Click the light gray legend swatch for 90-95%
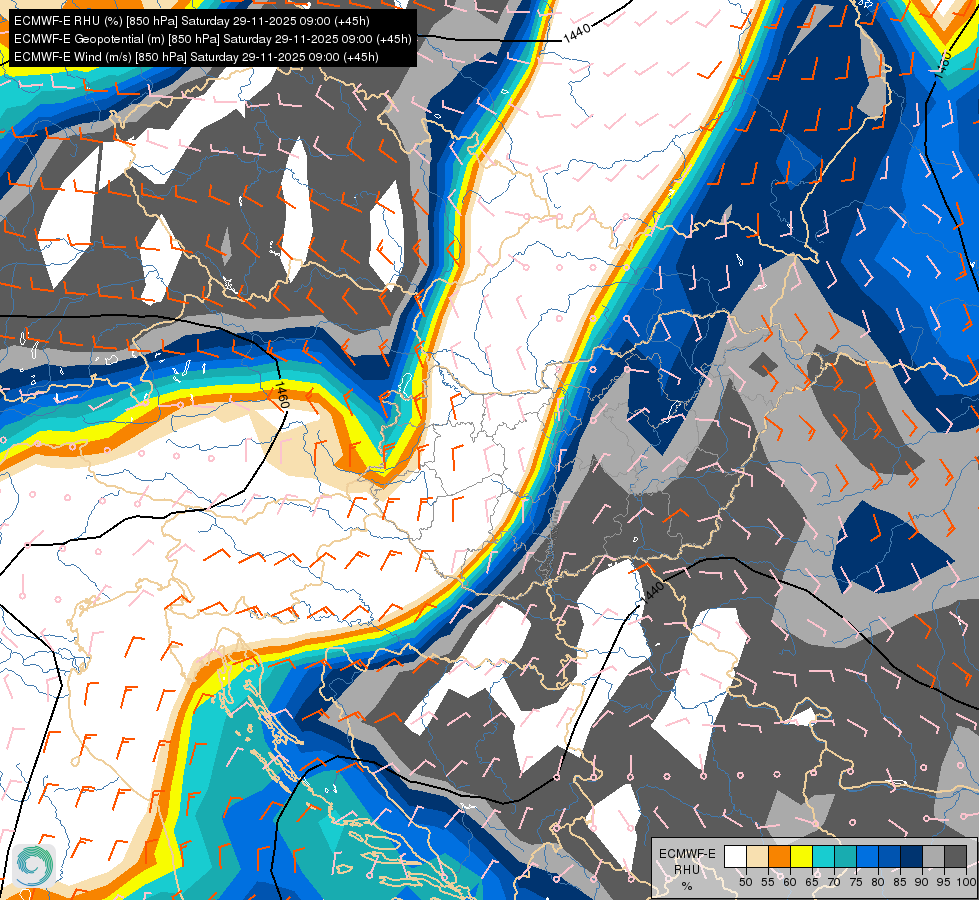The width and height of the screenshot is (979, 900). pos(934,857)
